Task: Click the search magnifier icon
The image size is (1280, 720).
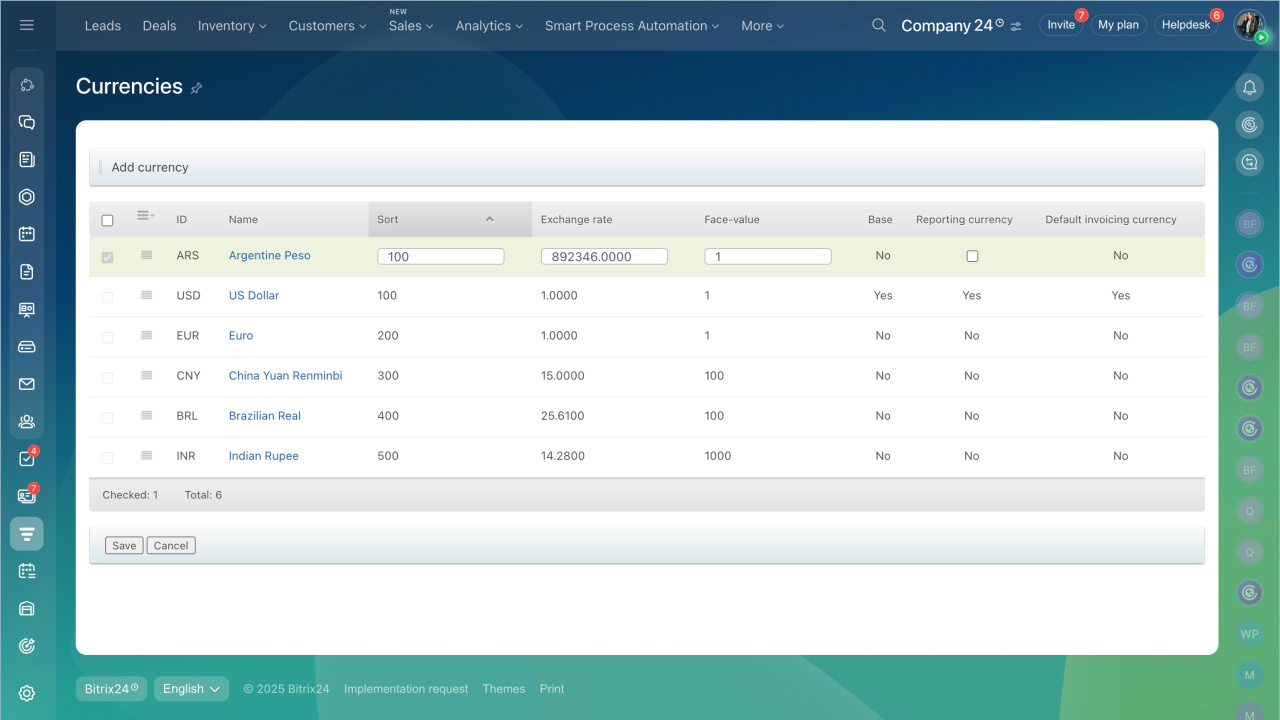Action: 879,25
